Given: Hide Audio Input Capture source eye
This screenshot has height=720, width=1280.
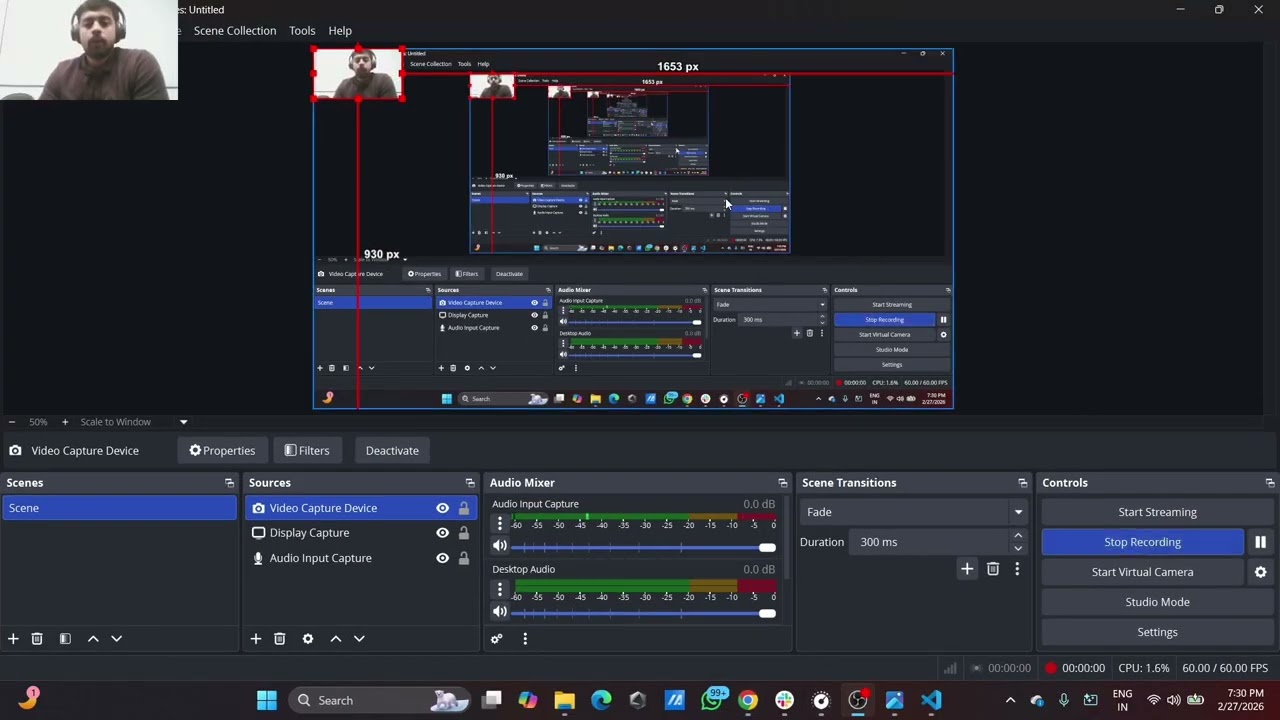Looking at the screenshot, I should pyautogui.click(x=442, y=558).
